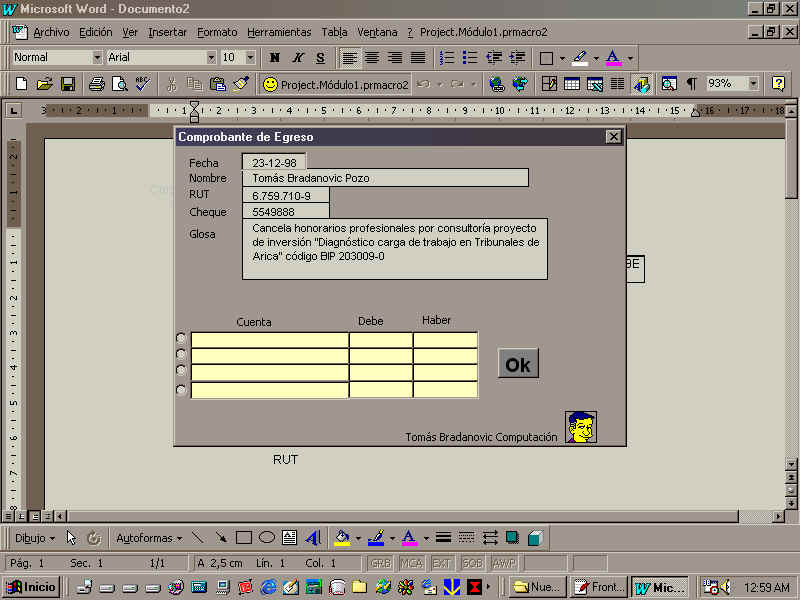
Task: Toggle show paragraph marks icon
Action: pos(691,84)
